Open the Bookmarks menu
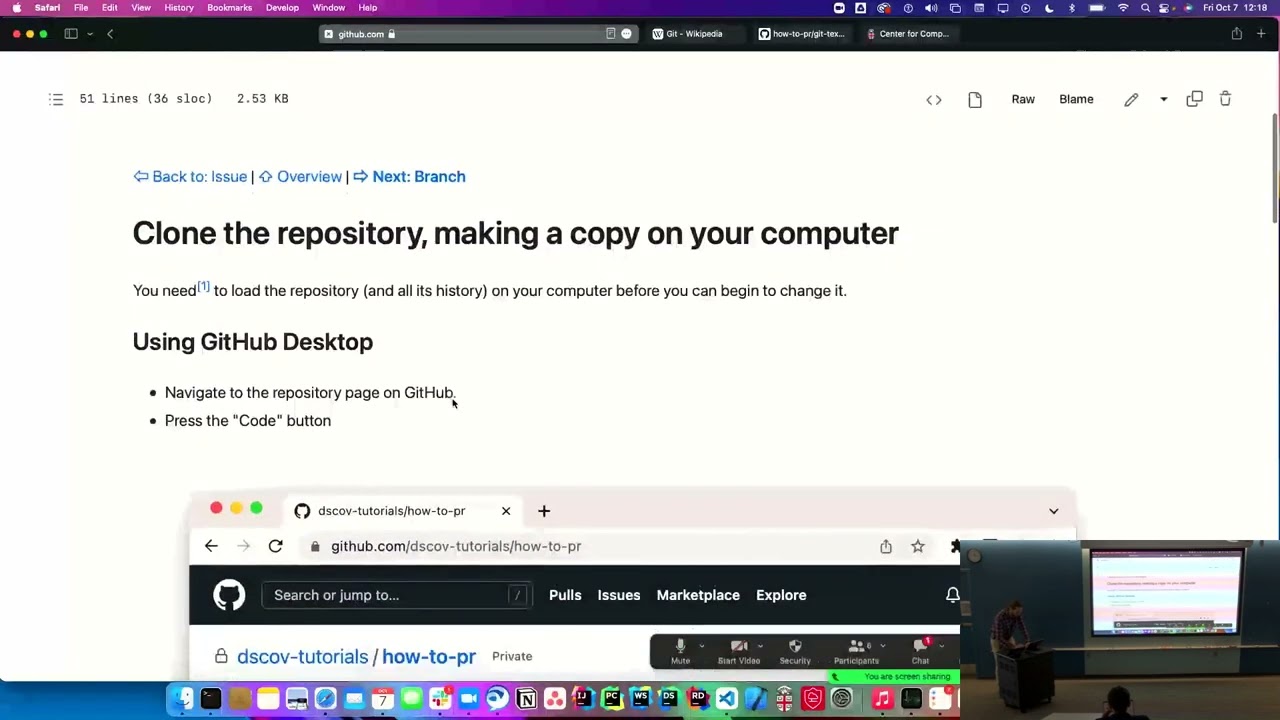Image resolution: width=1280 pixels, height=720 pixels. point(230,8)
